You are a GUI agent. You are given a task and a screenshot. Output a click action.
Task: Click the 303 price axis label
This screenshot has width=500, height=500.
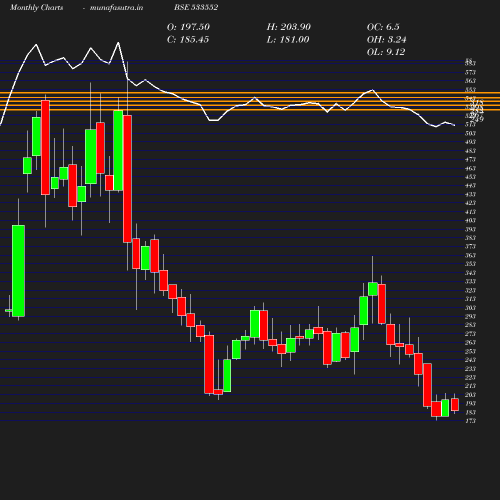coord(470,308)
